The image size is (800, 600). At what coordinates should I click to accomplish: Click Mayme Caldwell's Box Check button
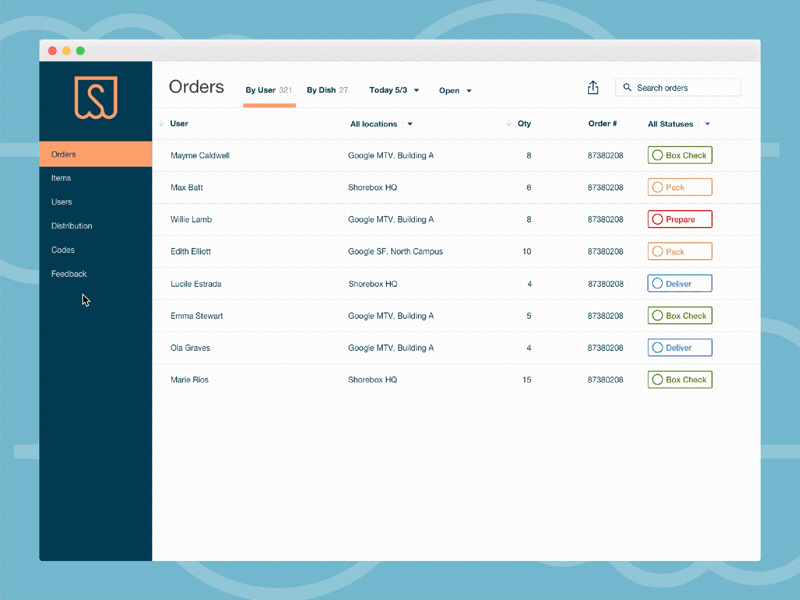click(679, 155)
